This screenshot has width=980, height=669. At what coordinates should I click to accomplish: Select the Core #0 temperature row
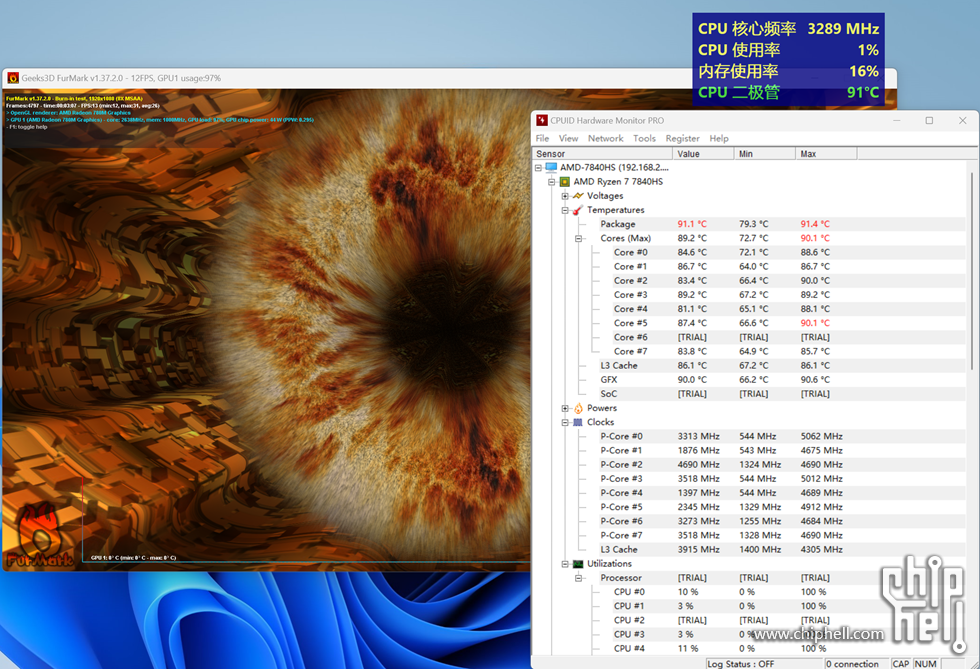[x=749, y=253]
